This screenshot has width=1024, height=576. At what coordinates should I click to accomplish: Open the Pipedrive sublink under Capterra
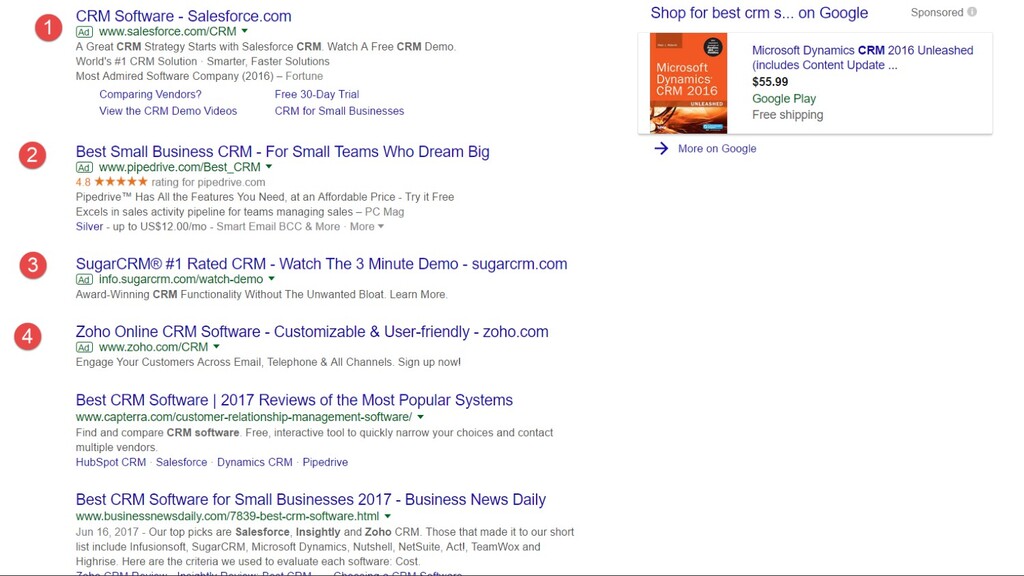pyautogui.click(x=325, y=462)
